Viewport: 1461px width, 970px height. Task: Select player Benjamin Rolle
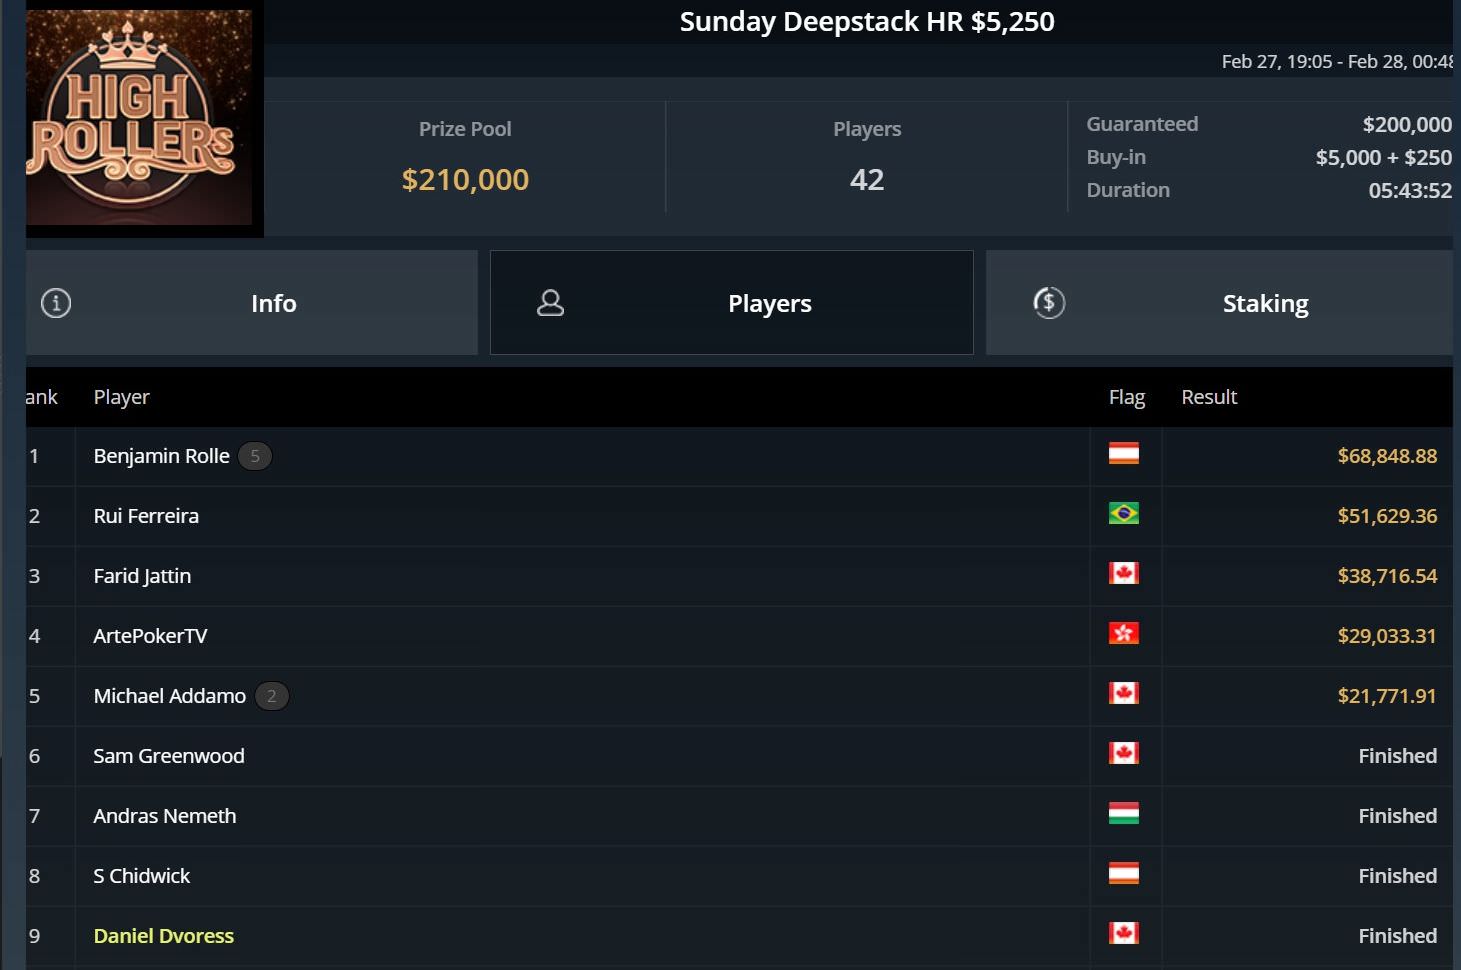161,456
